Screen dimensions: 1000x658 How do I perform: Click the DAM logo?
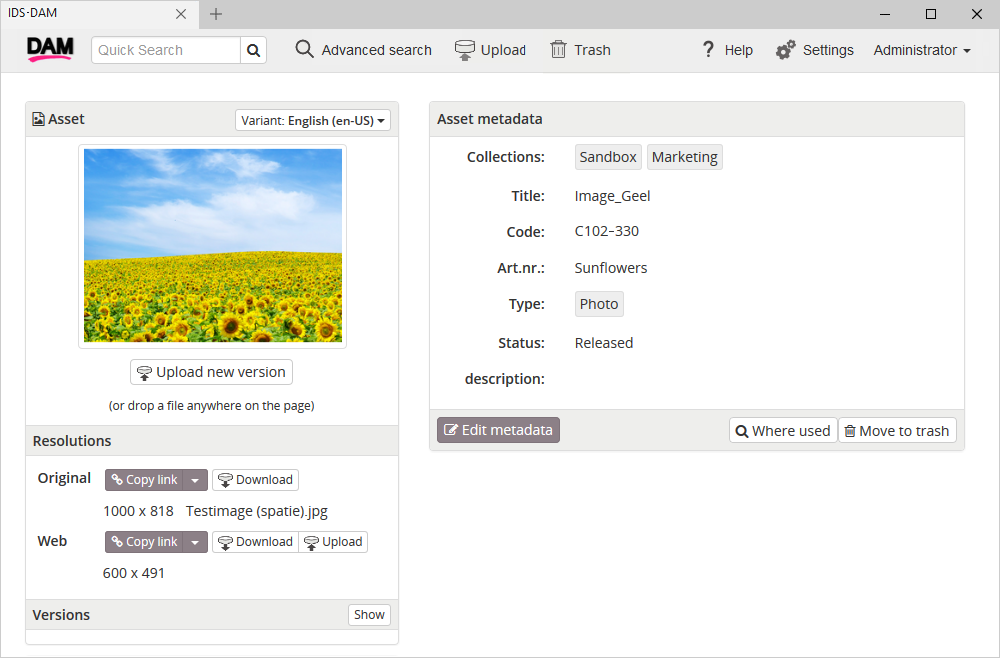click(50, 49)
